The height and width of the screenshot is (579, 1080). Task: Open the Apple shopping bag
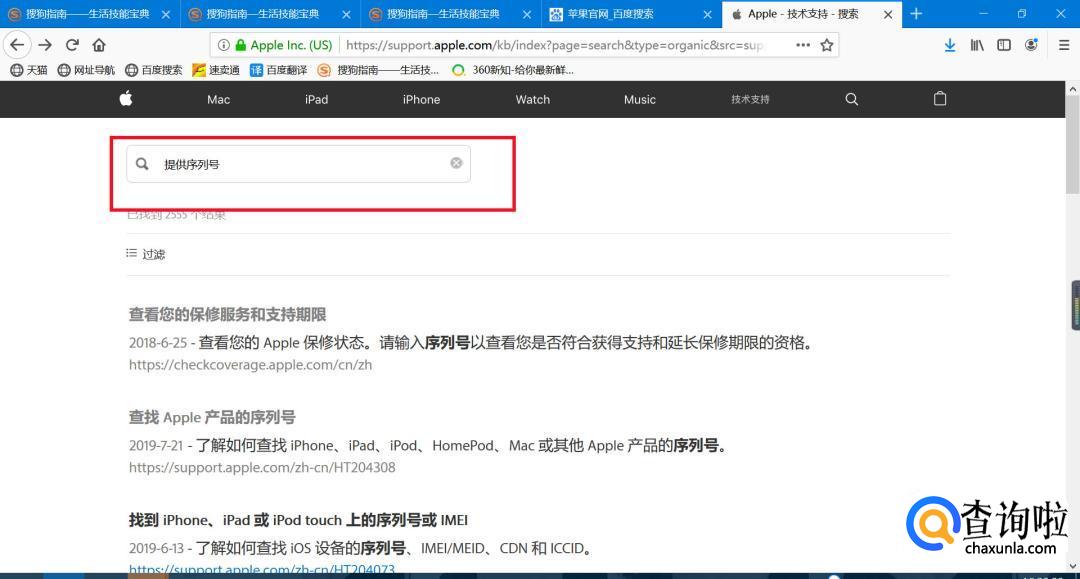click(939, 98)
